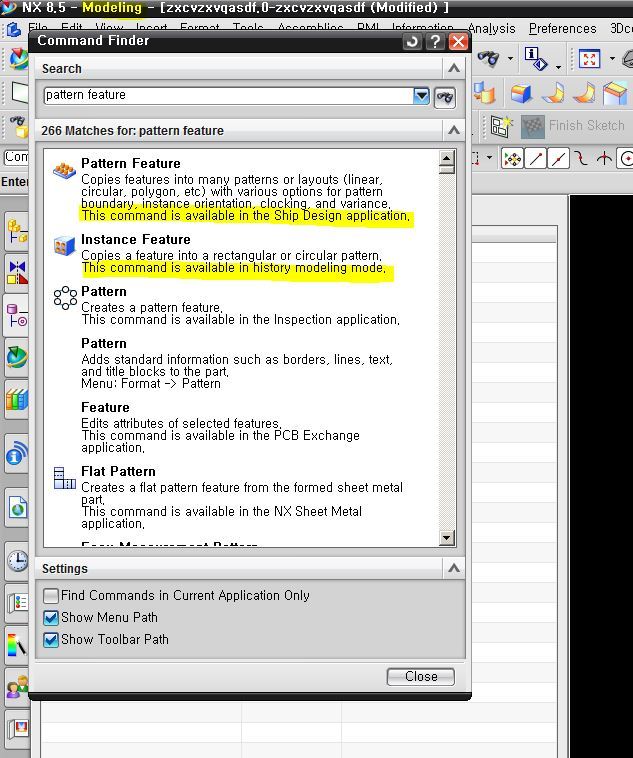Open the Analysis menu
Viewport: 633px width, 758px height.
491,29
